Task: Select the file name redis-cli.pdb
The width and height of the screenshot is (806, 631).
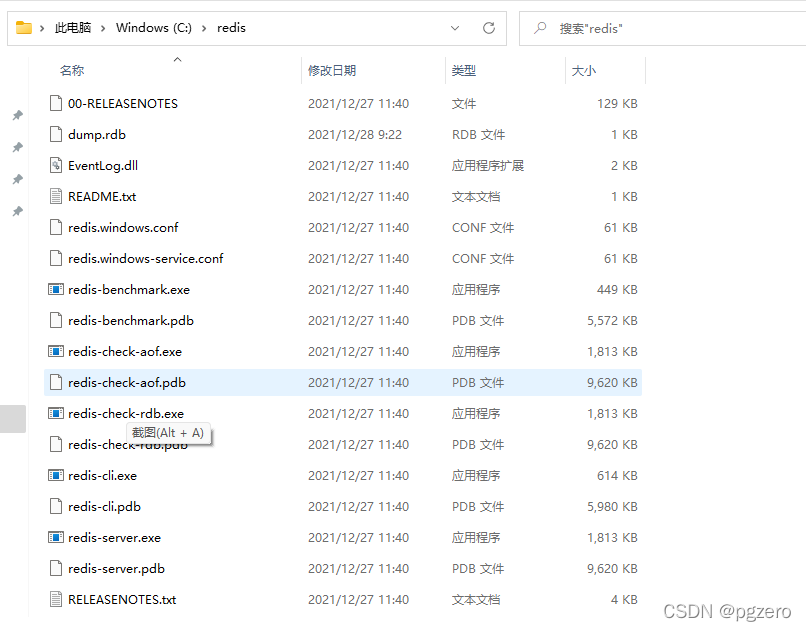Action: (x=104, y=507)
